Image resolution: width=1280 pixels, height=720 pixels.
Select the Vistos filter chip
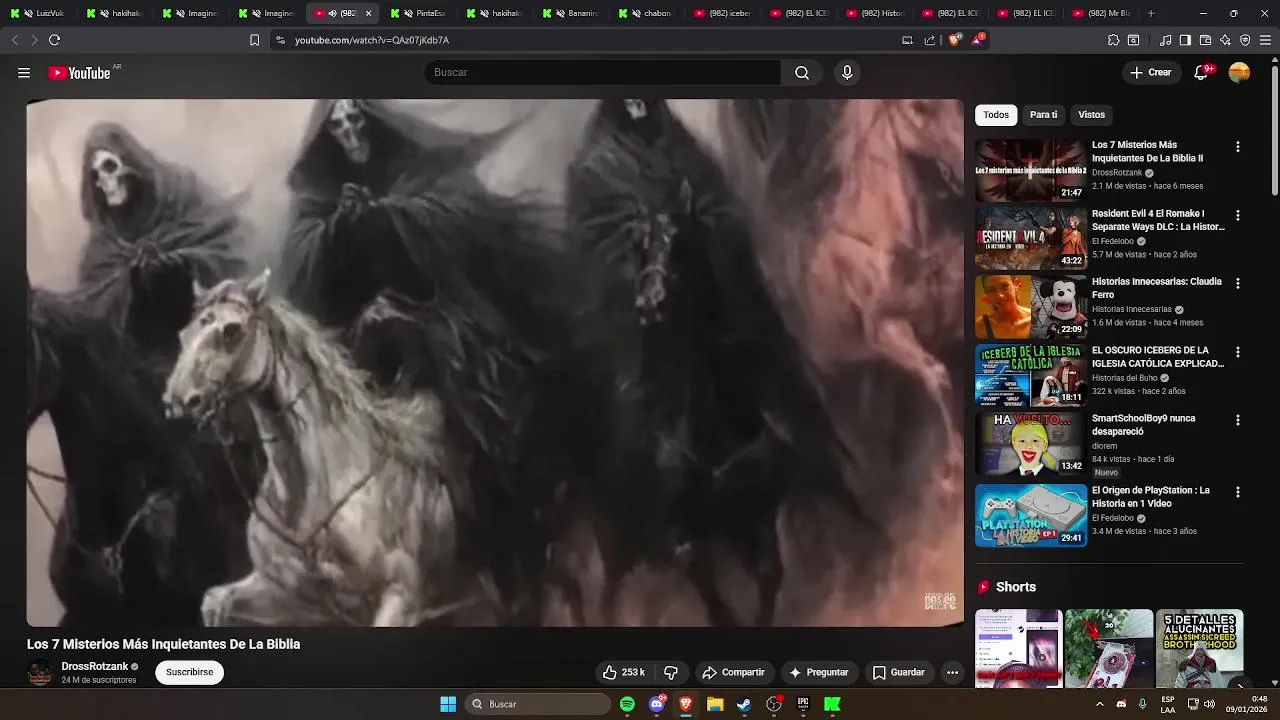(1092, 115)
